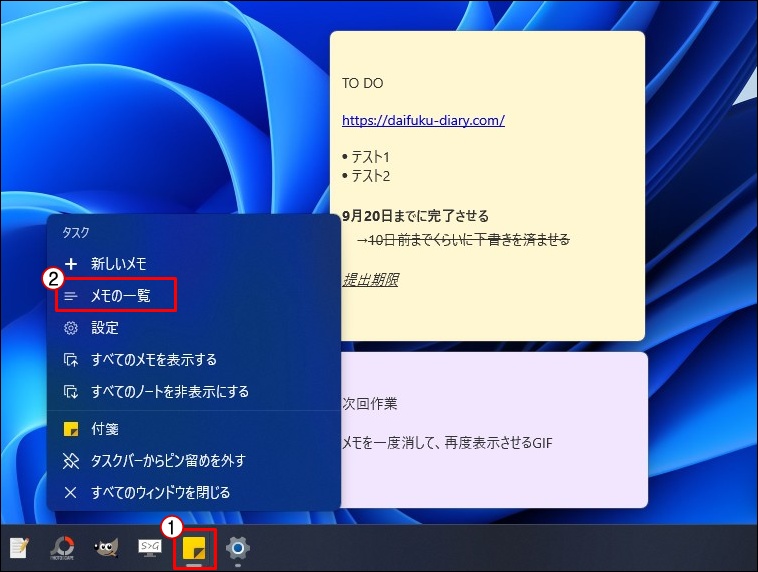Open 設定 in the jump list
Screen dimensions: 758x572
point(105,328)
